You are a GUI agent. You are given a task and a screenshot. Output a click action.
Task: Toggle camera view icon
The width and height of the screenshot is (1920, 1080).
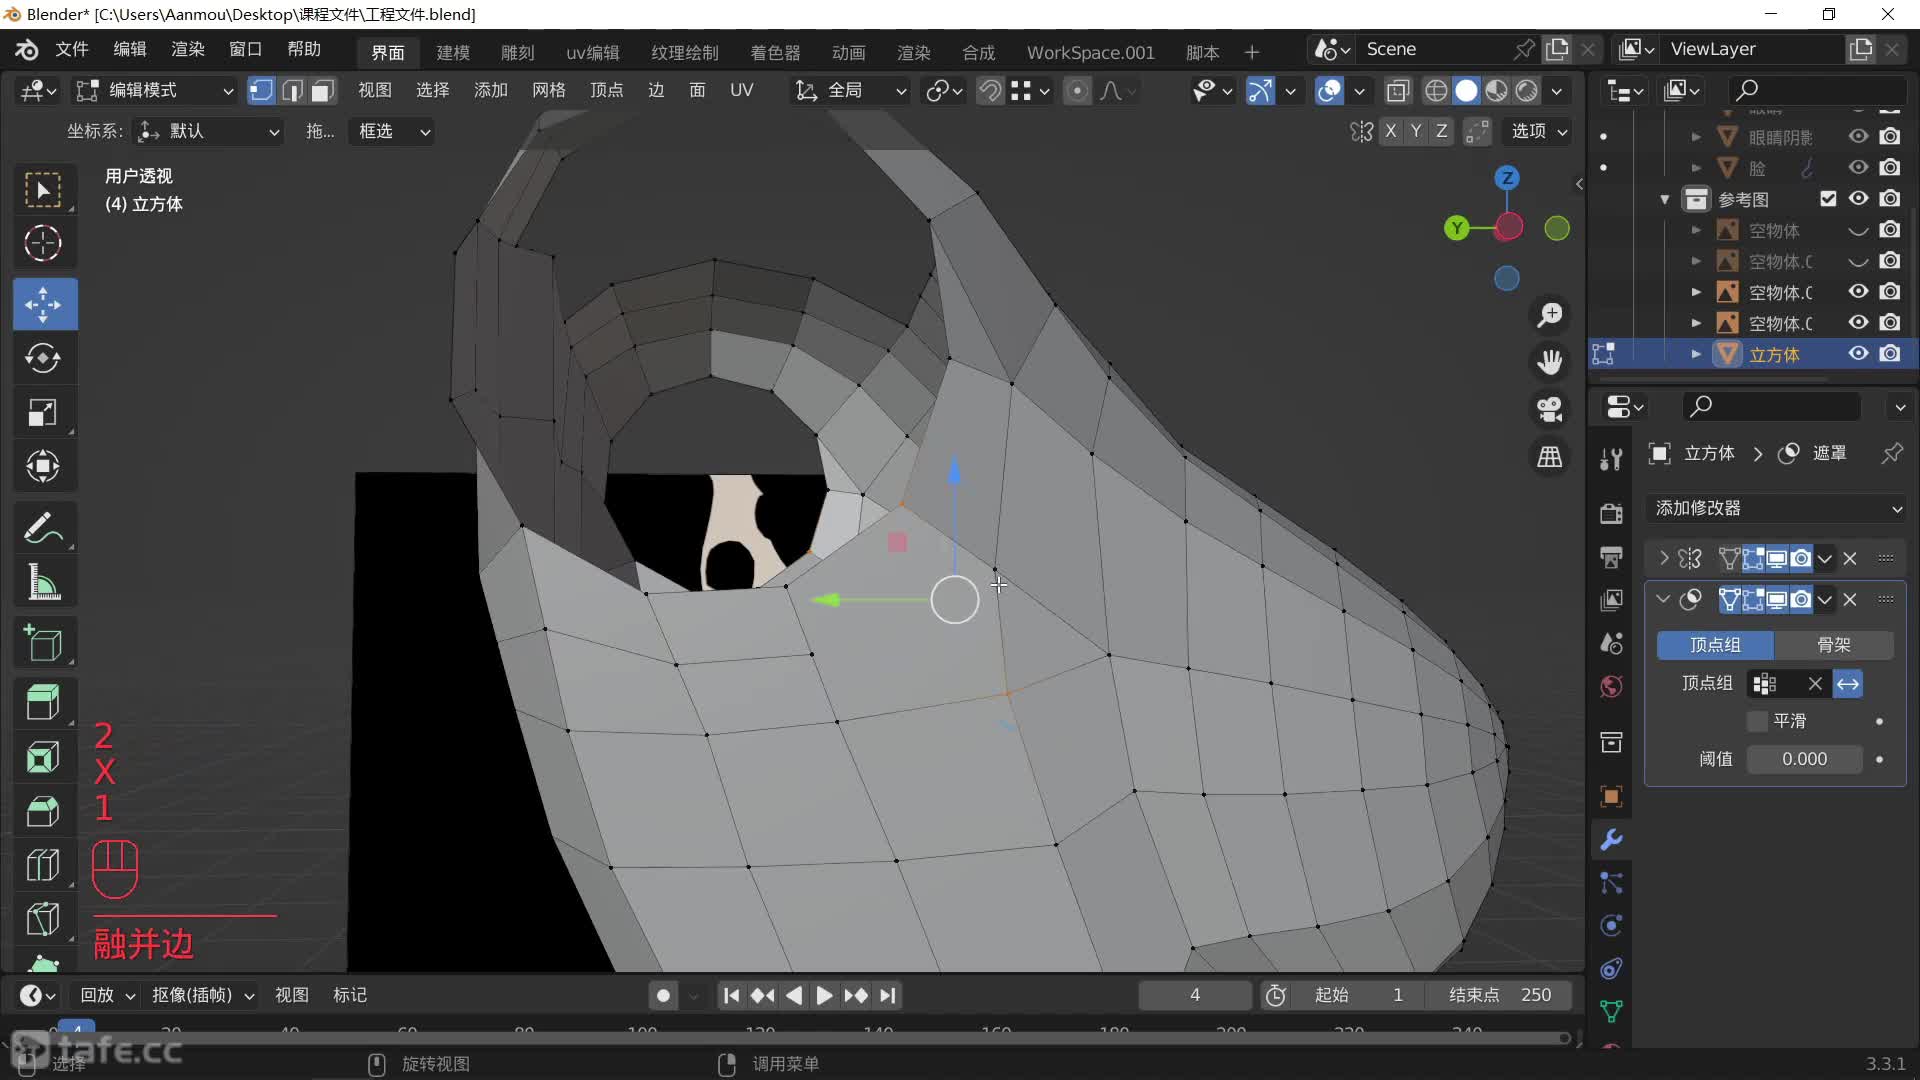point(1550,409)
